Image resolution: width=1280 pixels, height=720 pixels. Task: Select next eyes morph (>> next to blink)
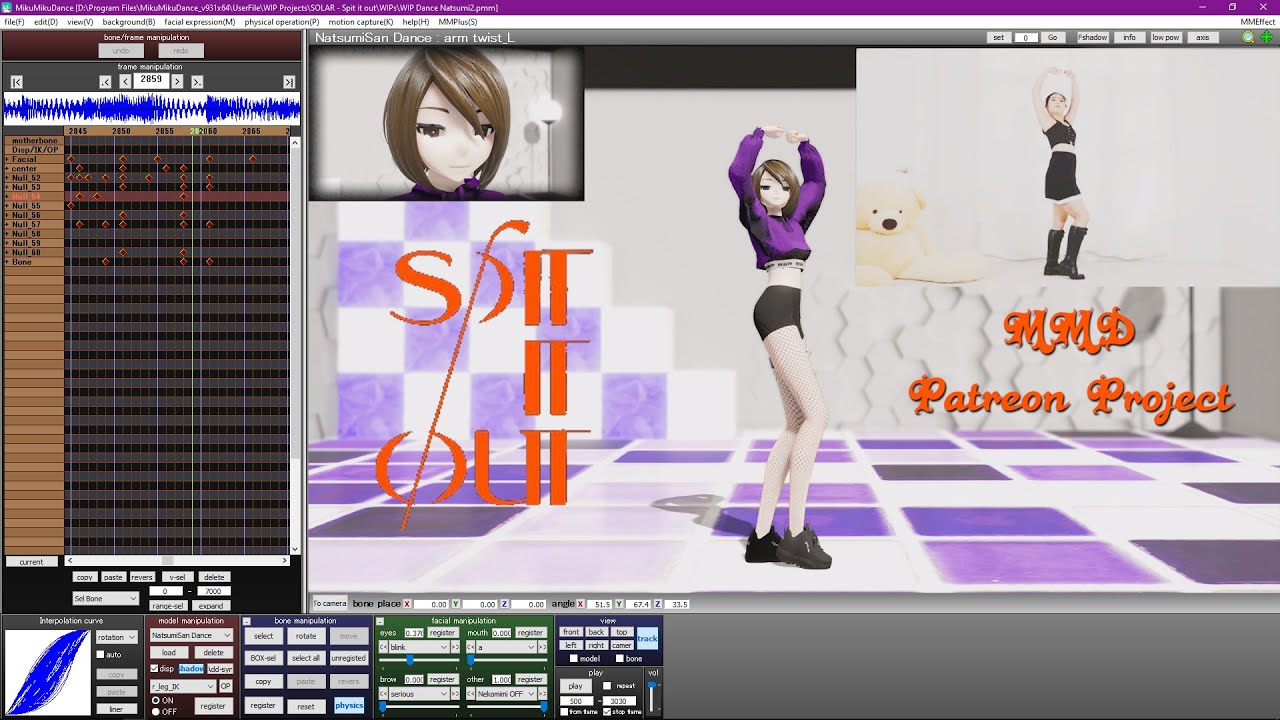click(x=455, y=647)
